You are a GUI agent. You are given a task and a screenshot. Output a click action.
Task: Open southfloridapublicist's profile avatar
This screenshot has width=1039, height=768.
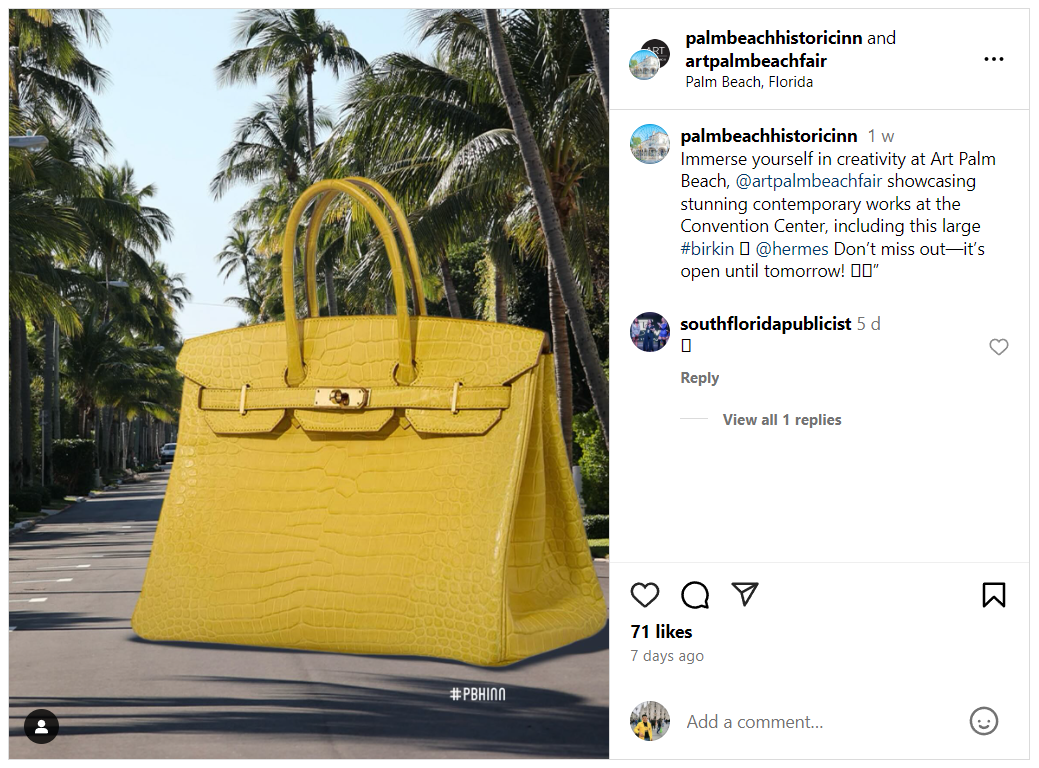(x=649, y=331)
